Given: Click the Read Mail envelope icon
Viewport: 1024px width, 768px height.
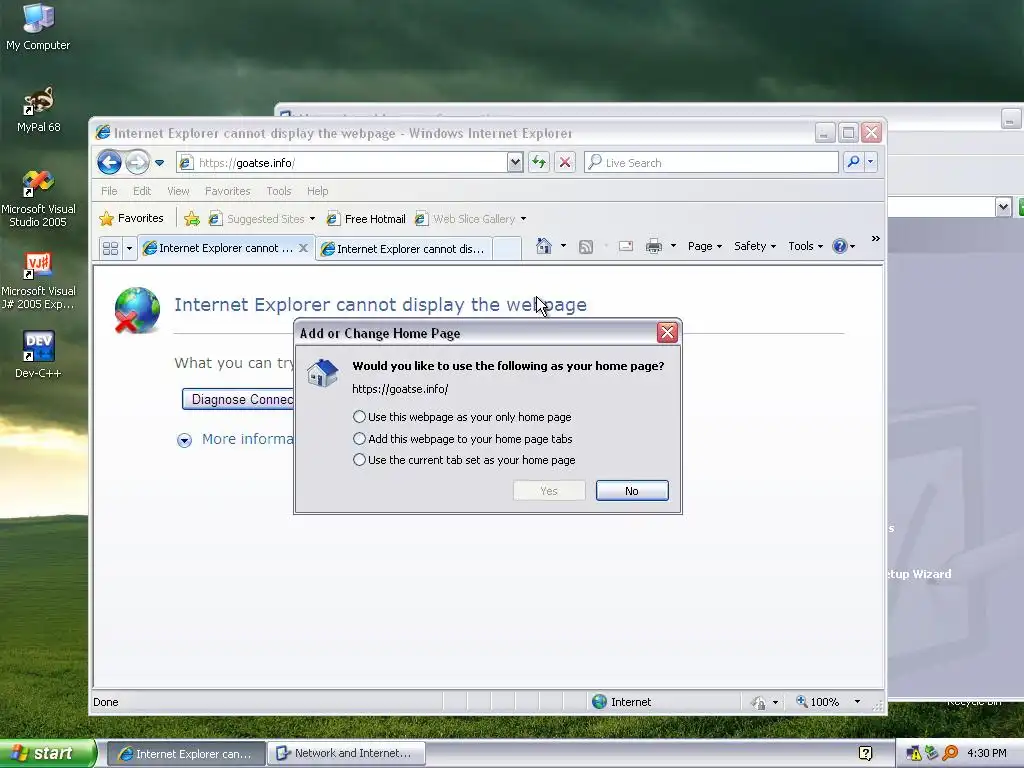Looking at the screenshot, I should click(x=626, y=246).
